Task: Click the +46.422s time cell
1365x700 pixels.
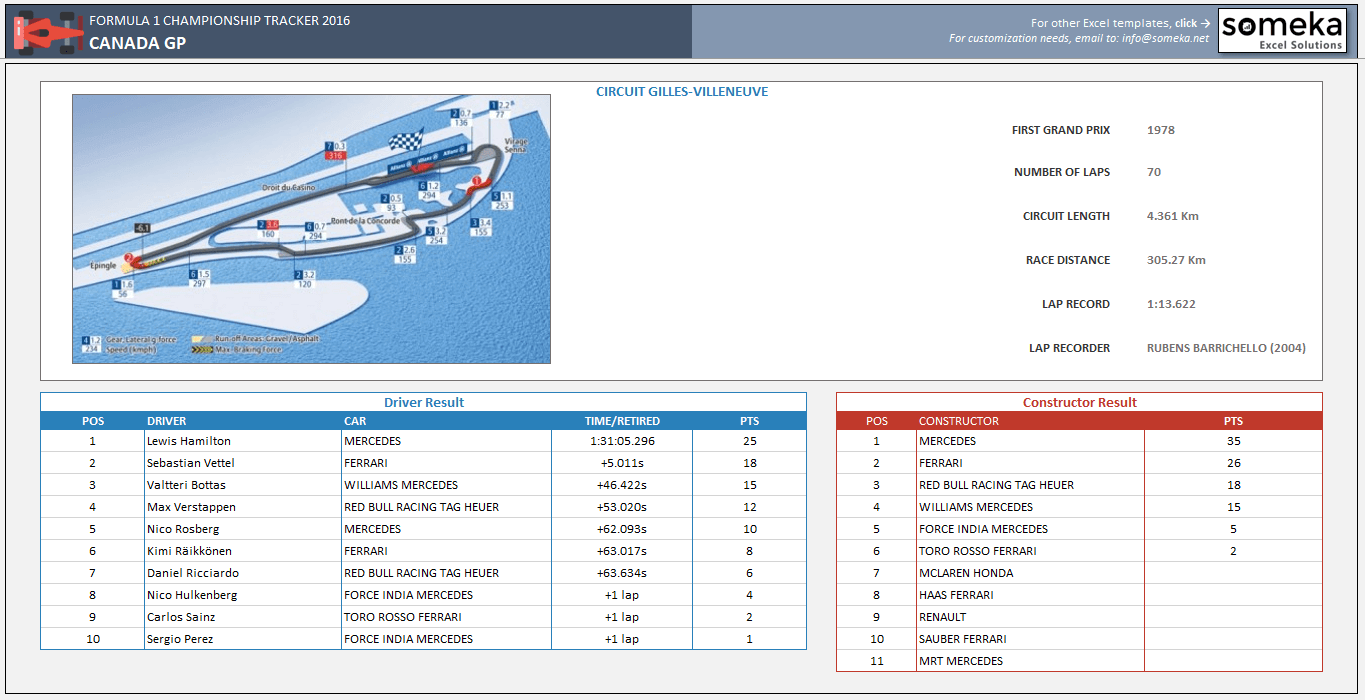Action: point(623,485)
